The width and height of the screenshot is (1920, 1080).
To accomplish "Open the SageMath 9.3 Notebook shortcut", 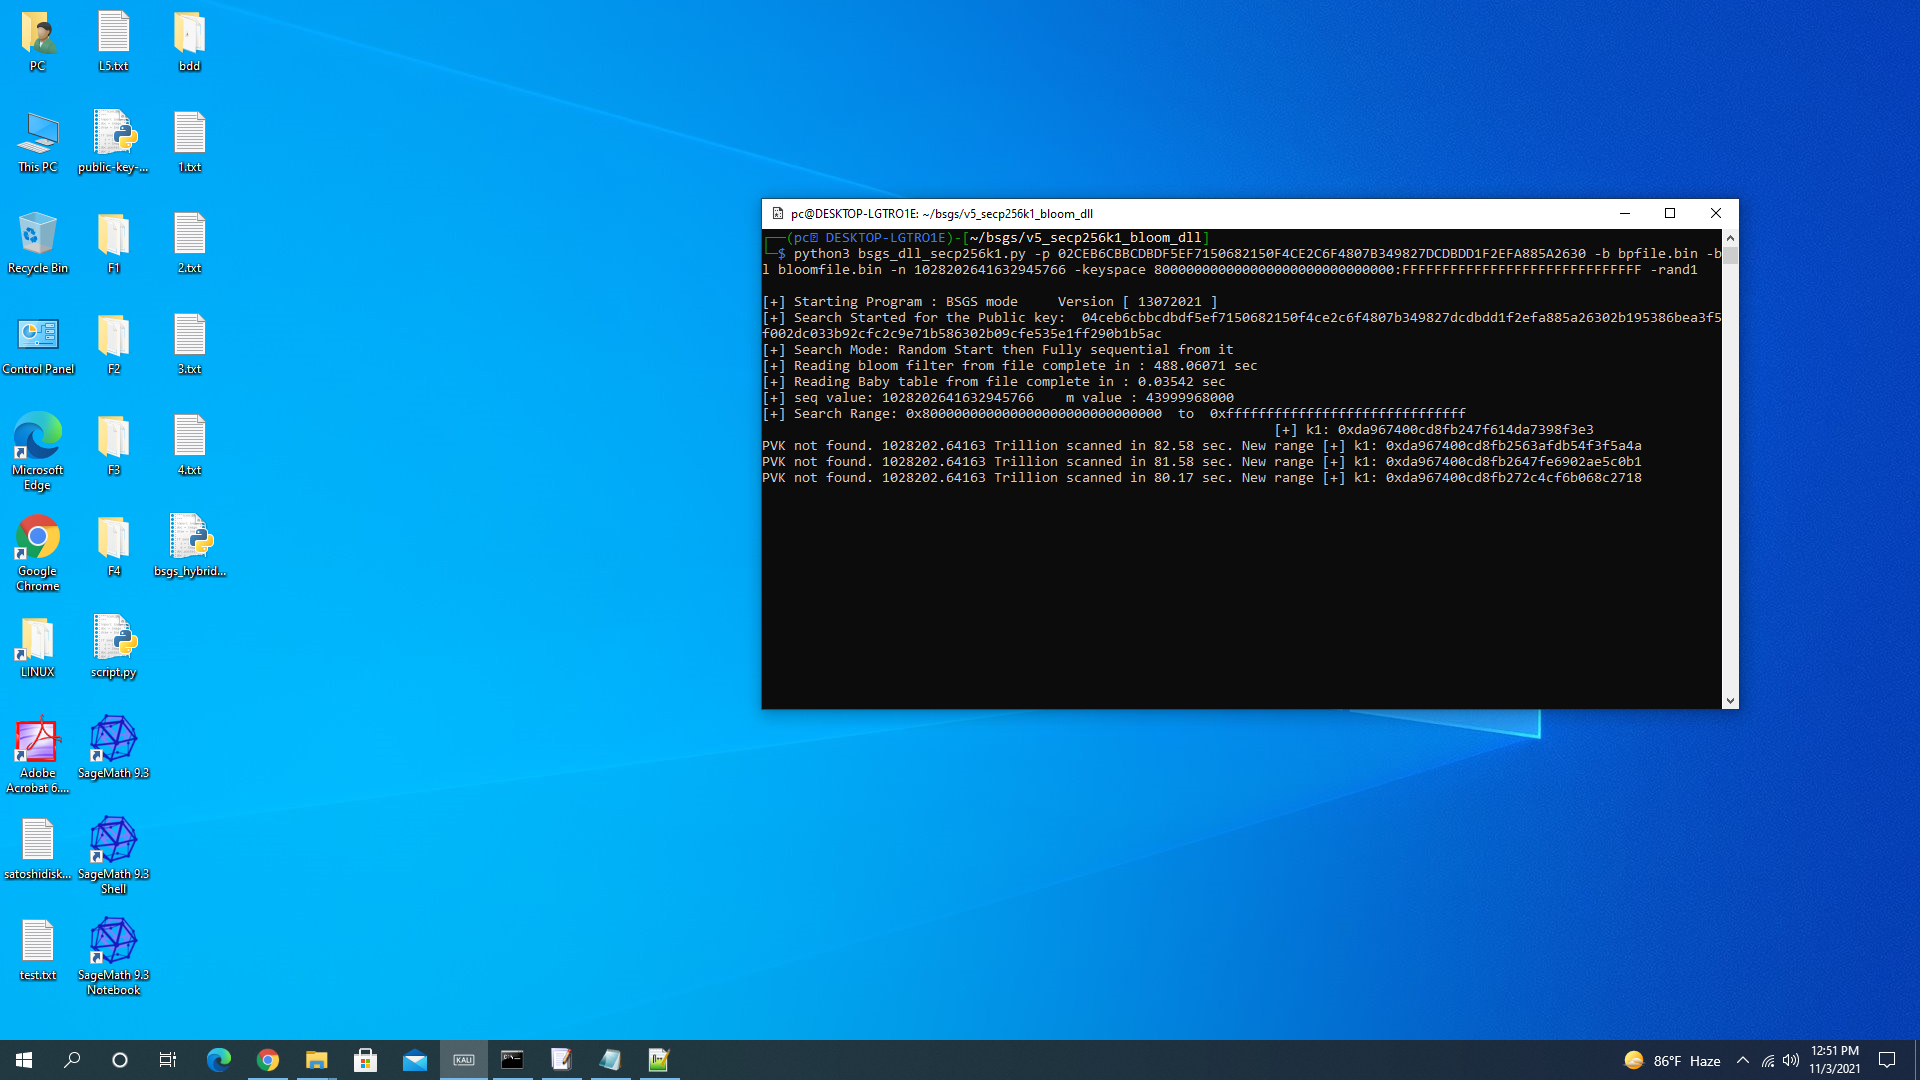I will point(113,943).
